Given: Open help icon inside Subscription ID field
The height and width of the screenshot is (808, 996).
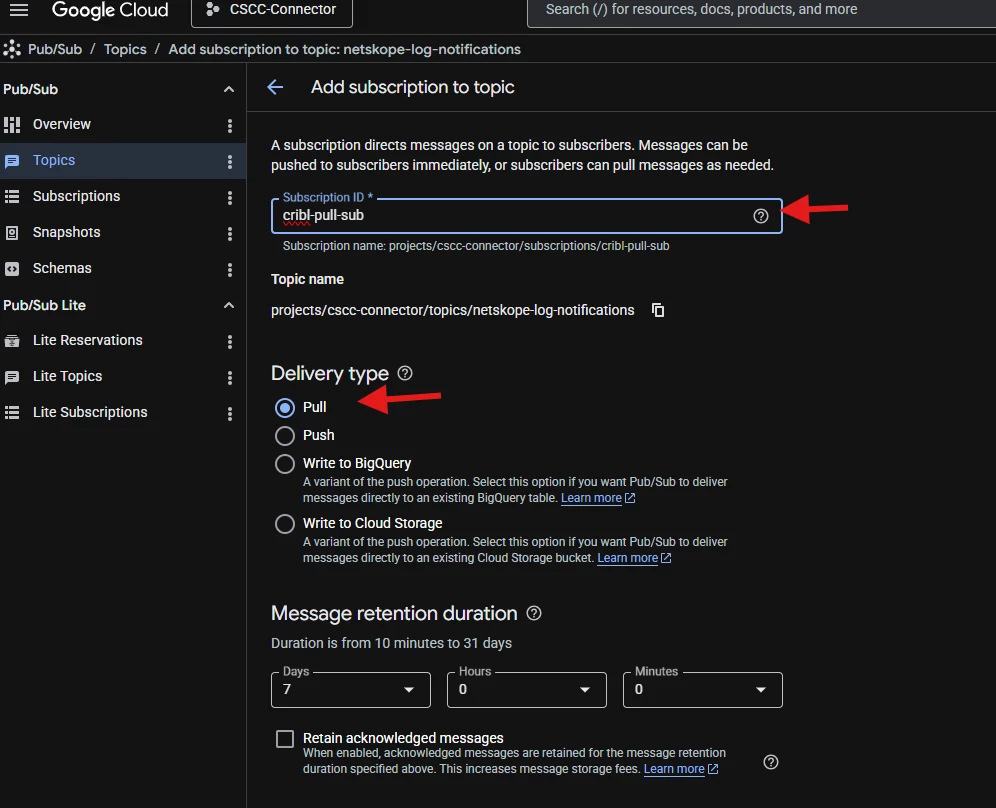Looking at the screenshot, I should point(760,216).
